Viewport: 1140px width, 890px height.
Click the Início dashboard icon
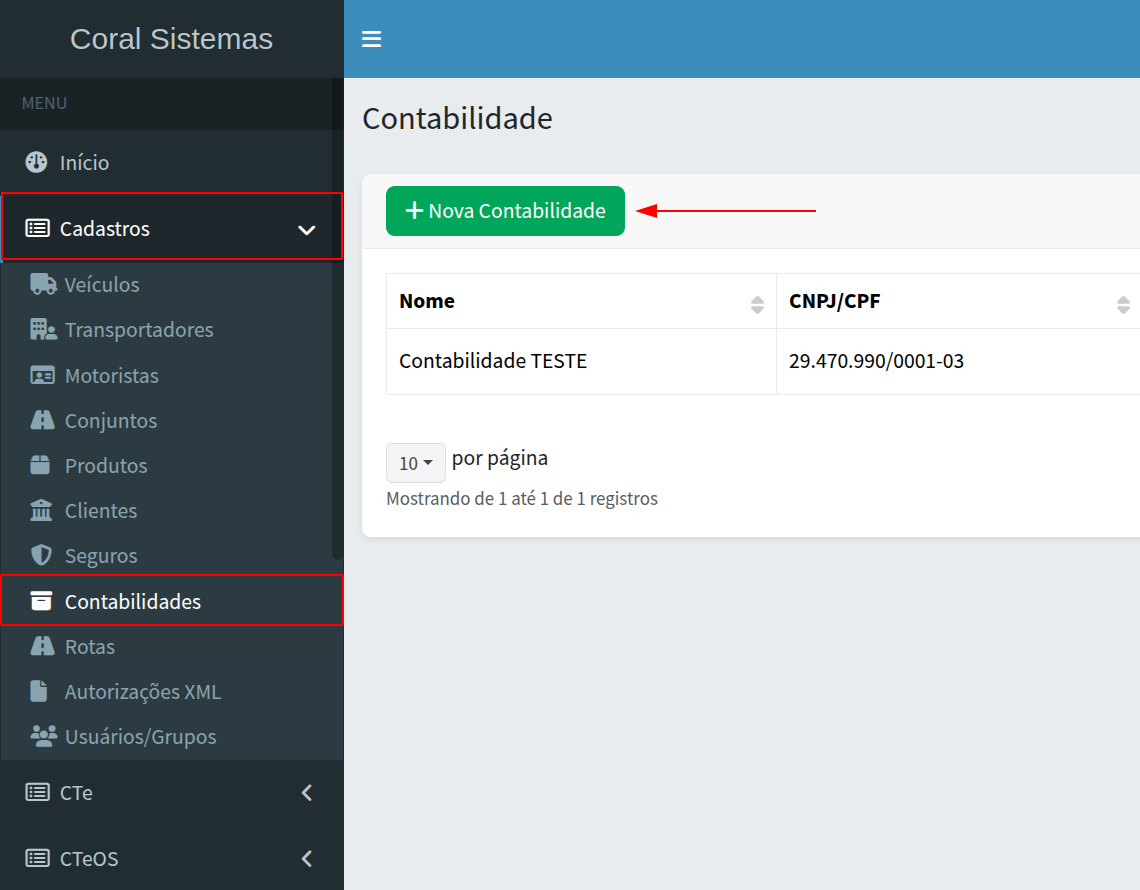(x=37, y=162)
